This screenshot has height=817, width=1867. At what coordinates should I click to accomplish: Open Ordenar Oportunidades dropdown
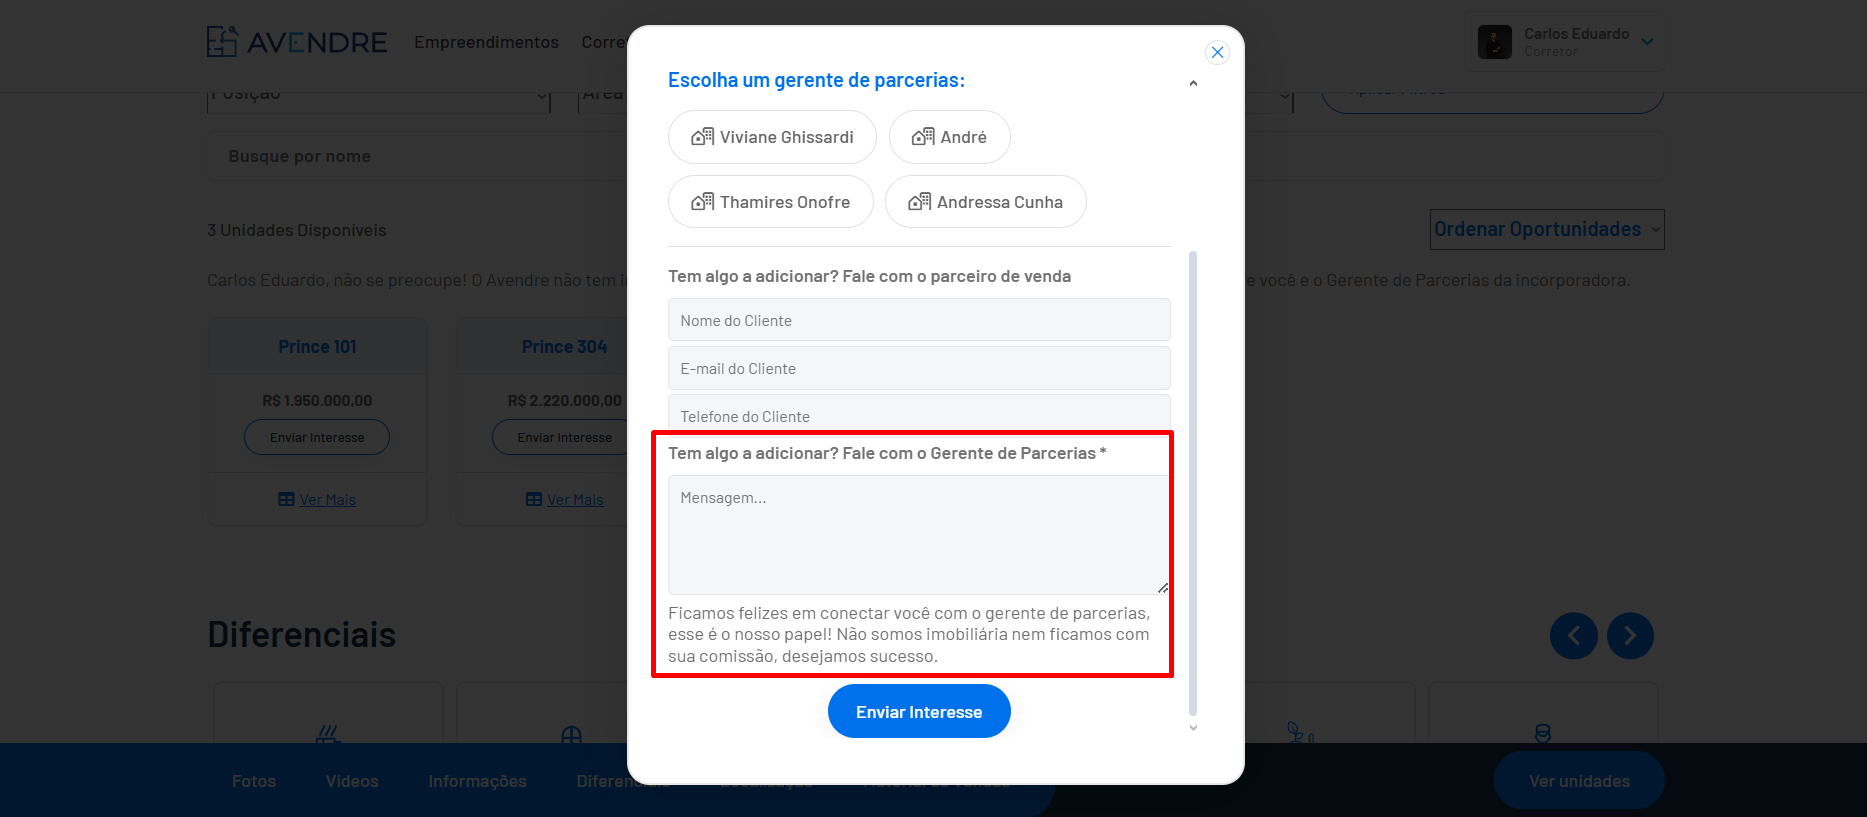point(1547,229)
